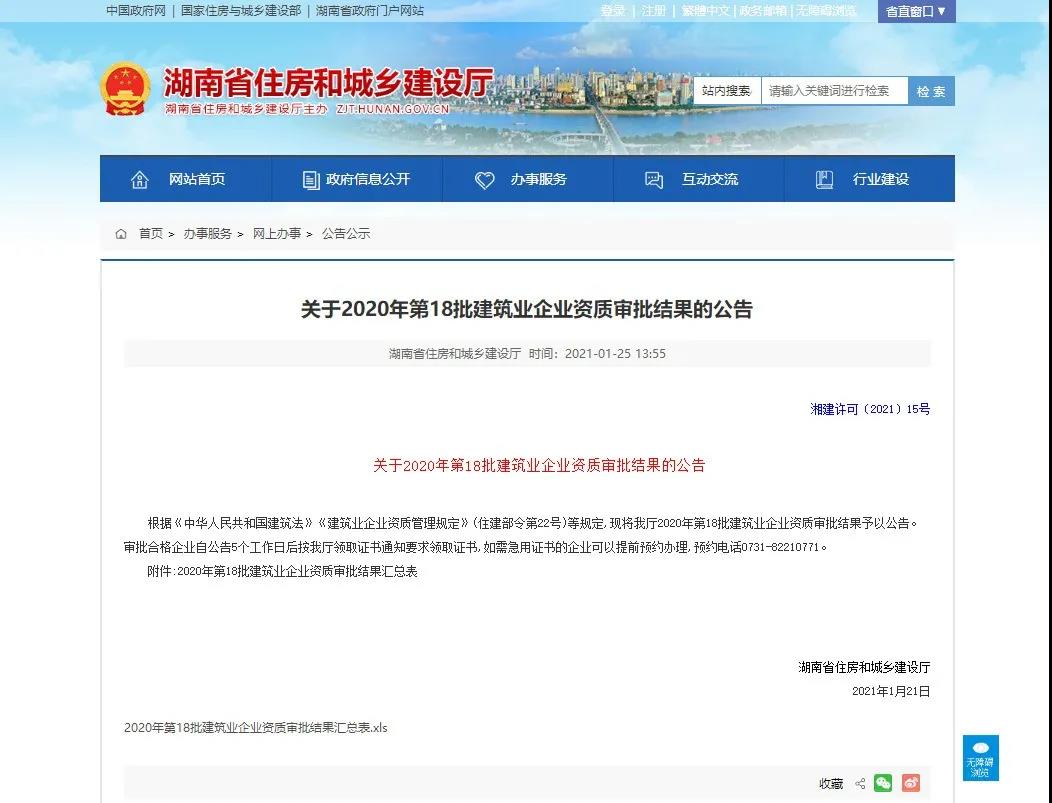The width and height of the screenshot is (1052, 803).
Task: Open the floating 无障碍浏览 accessibility widget
Action: pos(980,758)
